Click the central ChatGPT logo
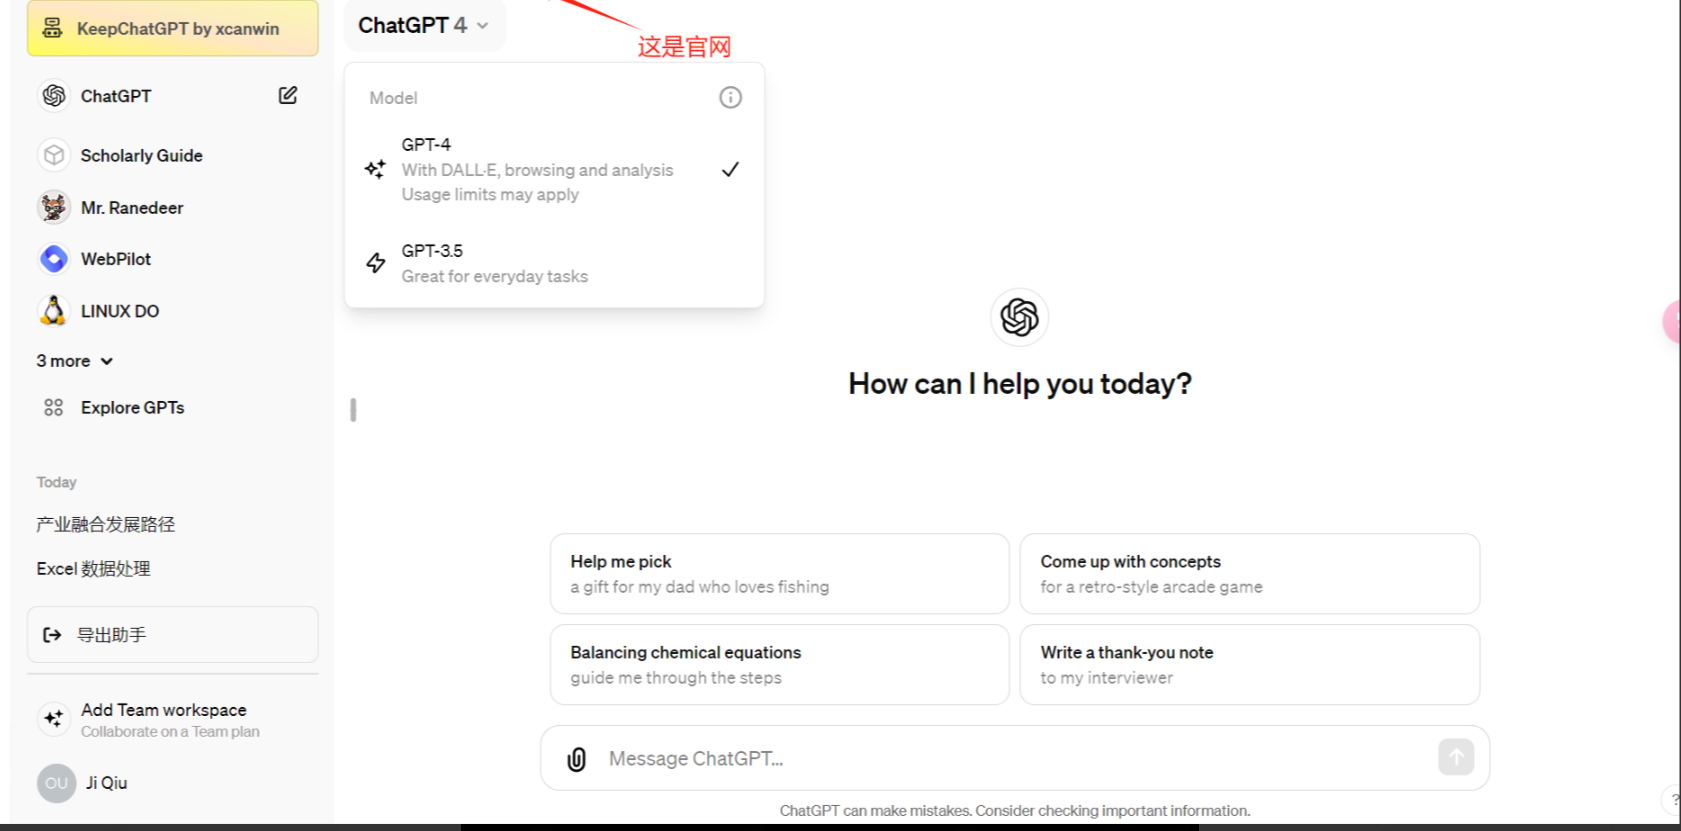 point(1020,317)
